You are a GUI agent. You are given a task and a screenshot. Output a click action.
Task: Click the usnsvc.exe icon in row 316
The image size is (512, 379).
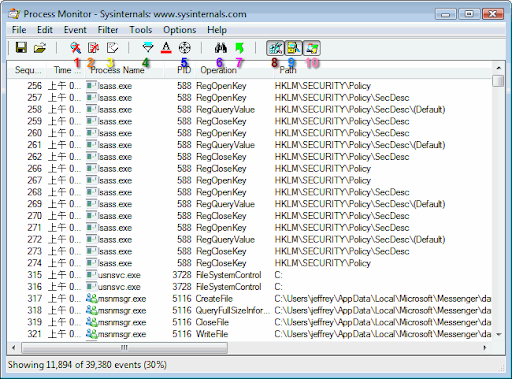91,287
